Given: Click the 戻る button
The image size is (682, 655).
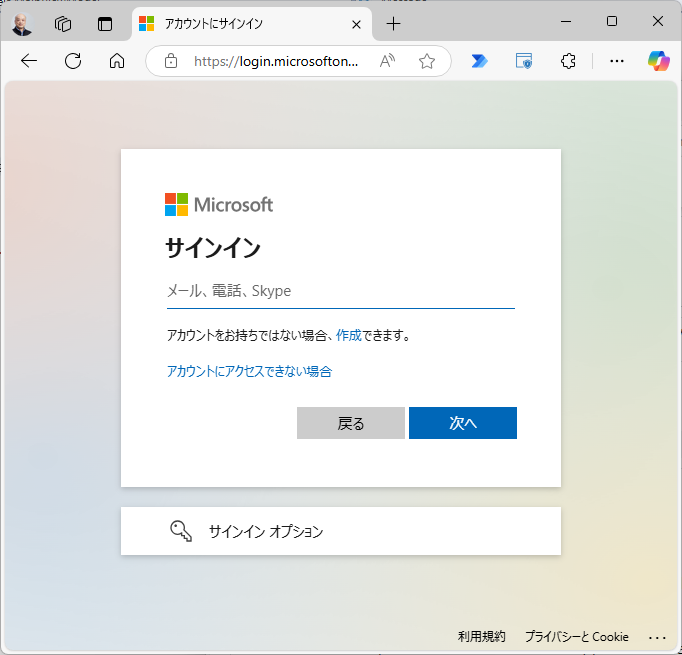Looking at the screenshot, I should point(351,423).
